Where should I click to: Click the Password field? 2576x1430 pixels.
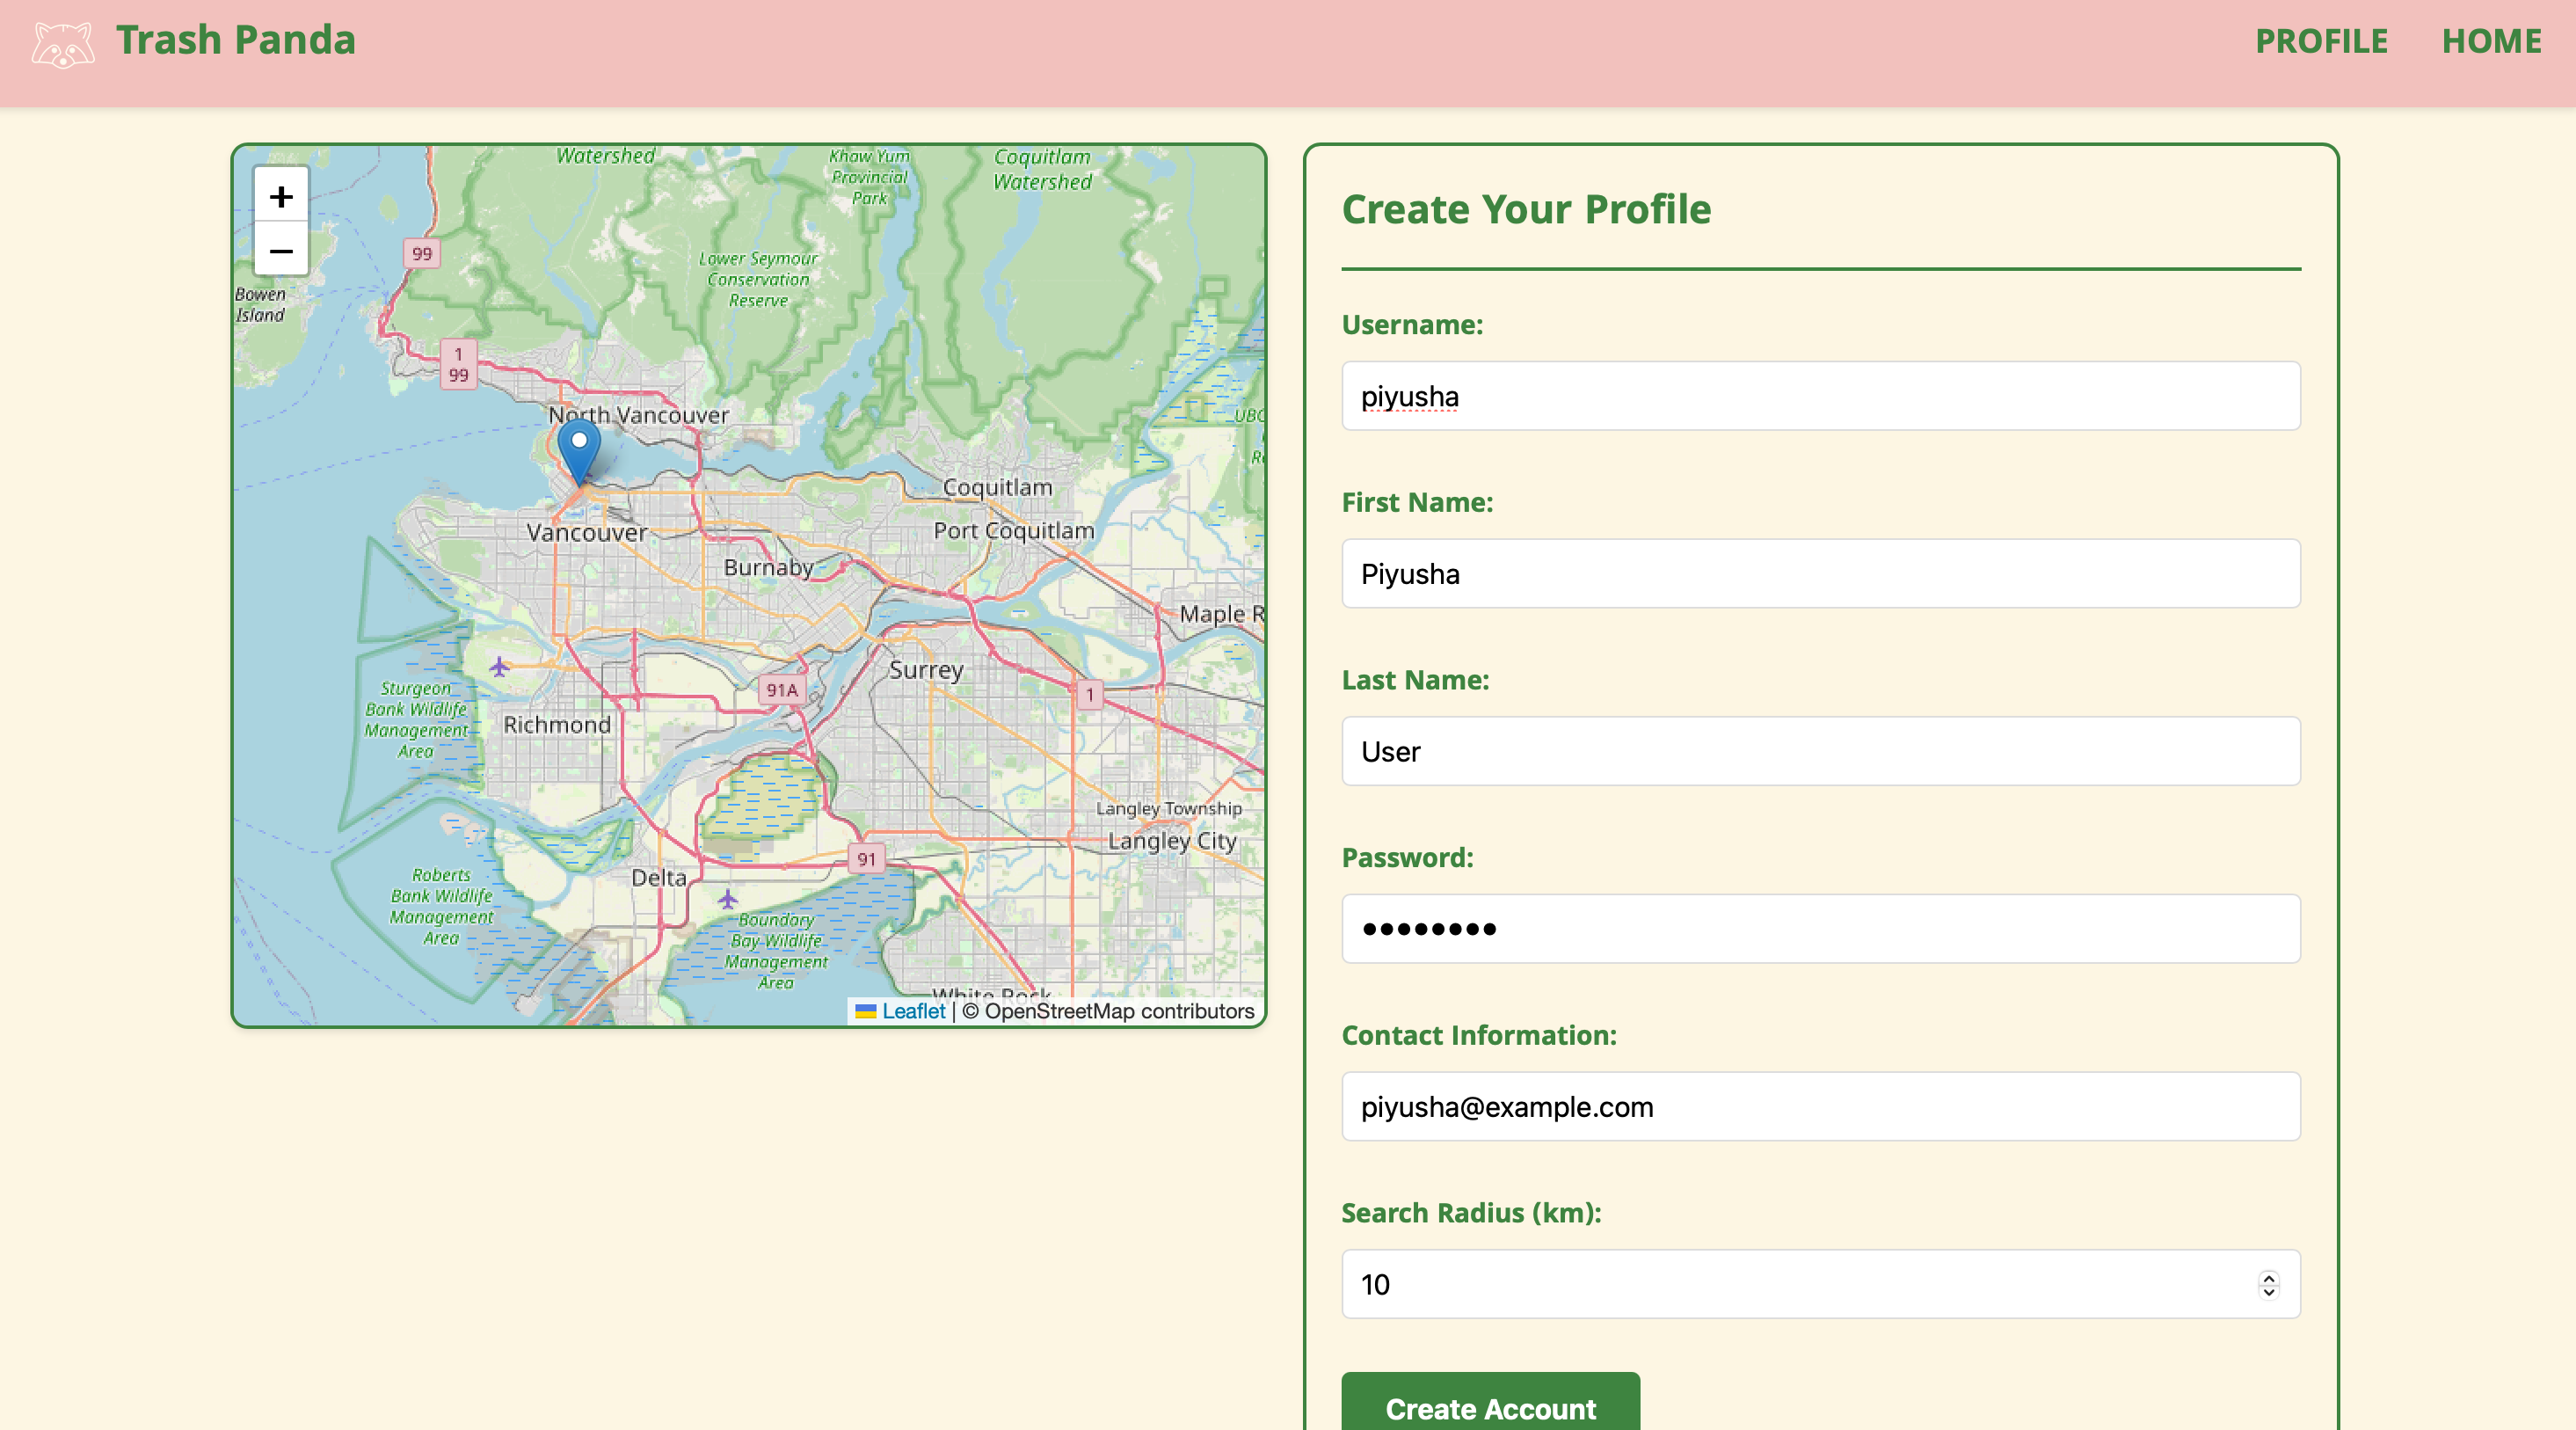(1820, 929)
